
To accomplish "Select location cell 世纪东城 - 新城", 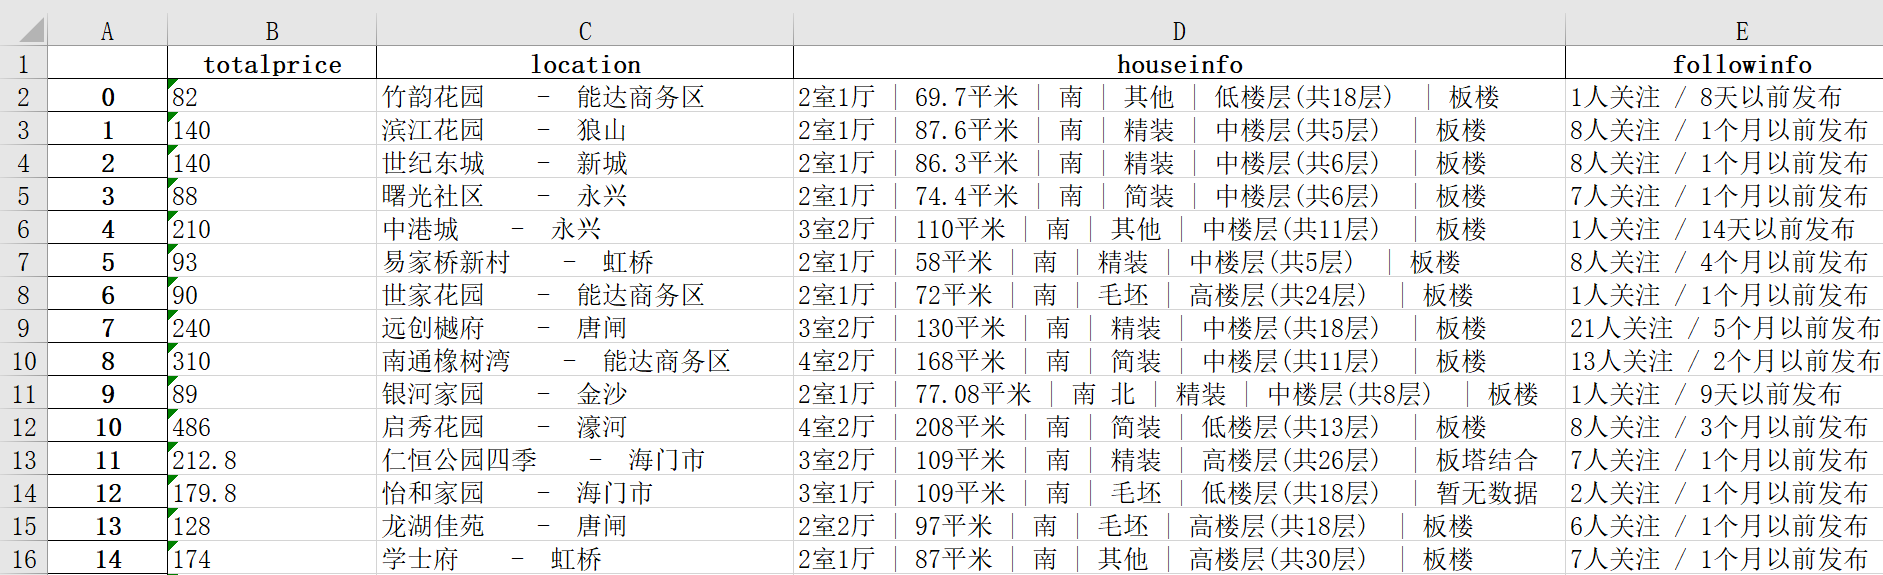I will pos(585,163).
